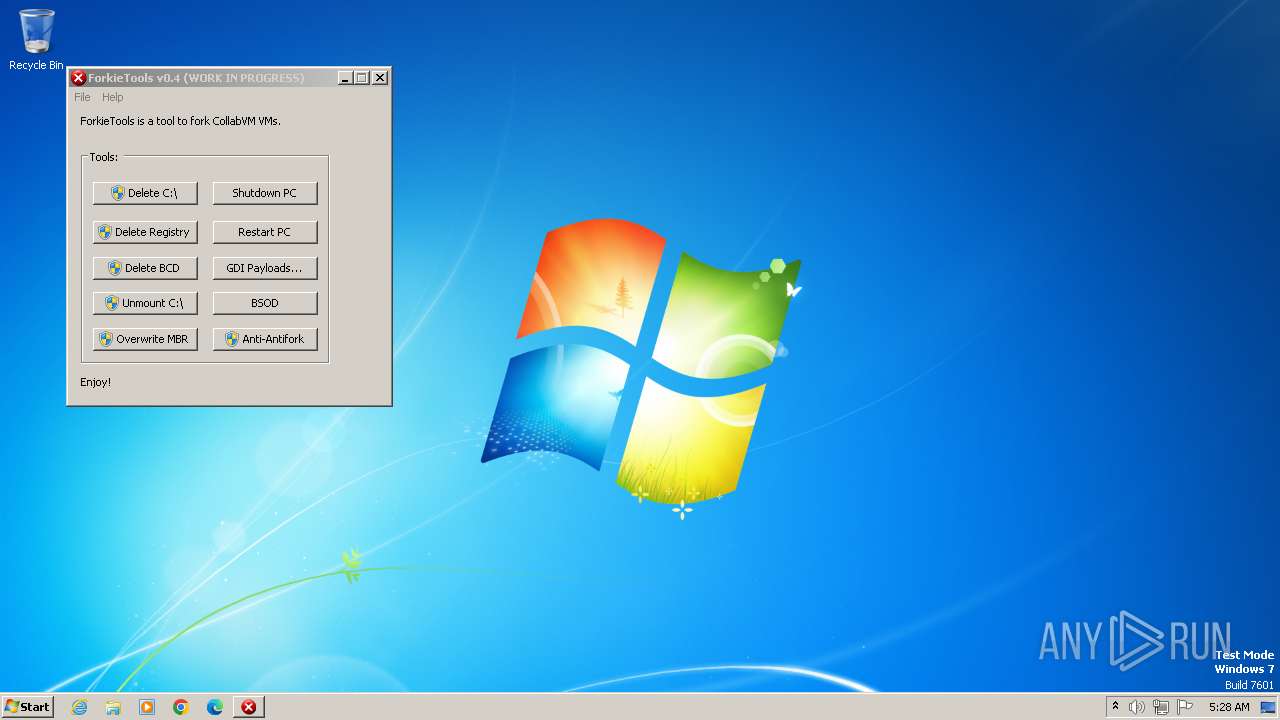Viewport: 1280px width, 720px height.
Task: Select the ForkieTools taskbar button
Action: click(x=249, y=707)
